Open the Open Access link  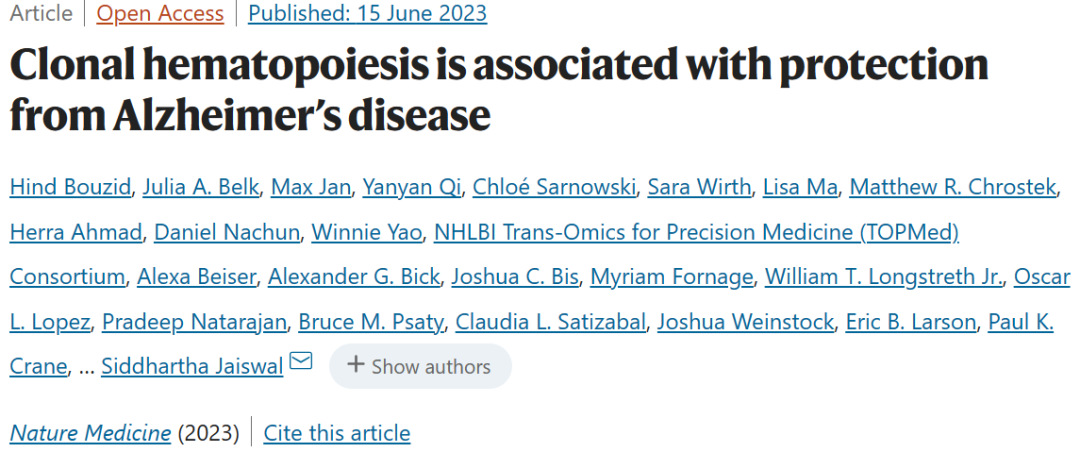point(160,14)
